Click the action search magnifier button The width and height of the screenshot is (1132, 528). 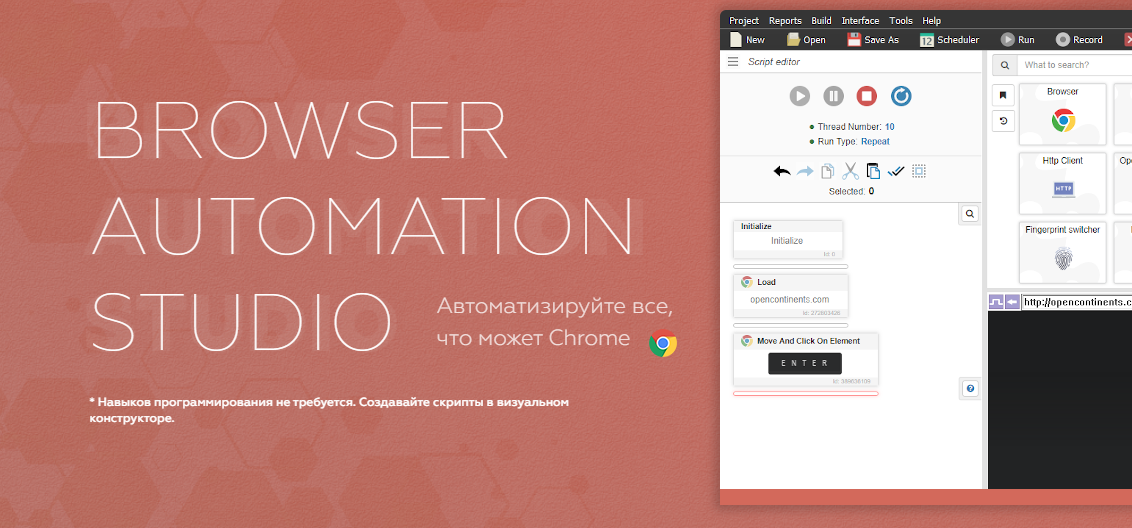coord(1004,64)
